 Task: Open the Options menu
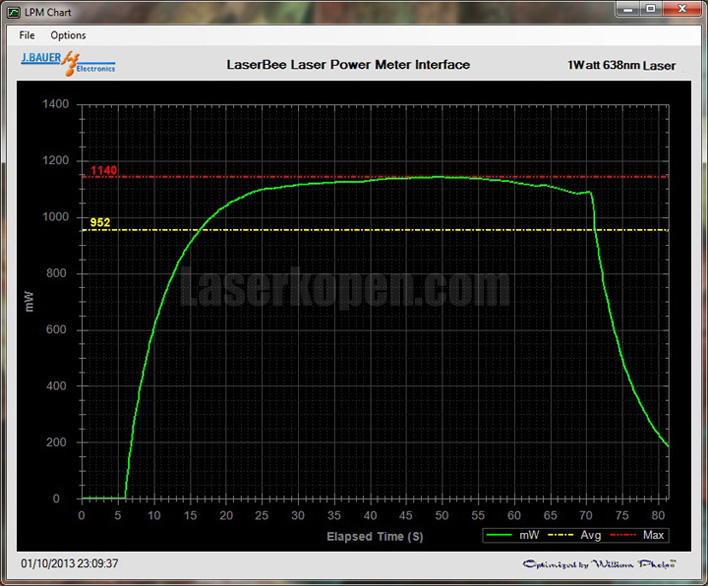click(69, 35)
